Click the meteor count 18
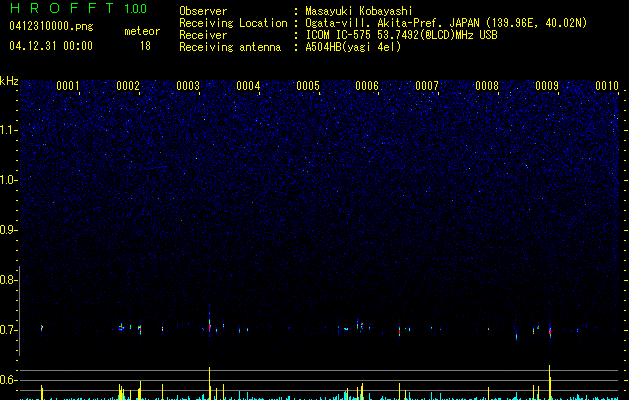This screenshot has width=629, height=400. [x=145, y=46]
